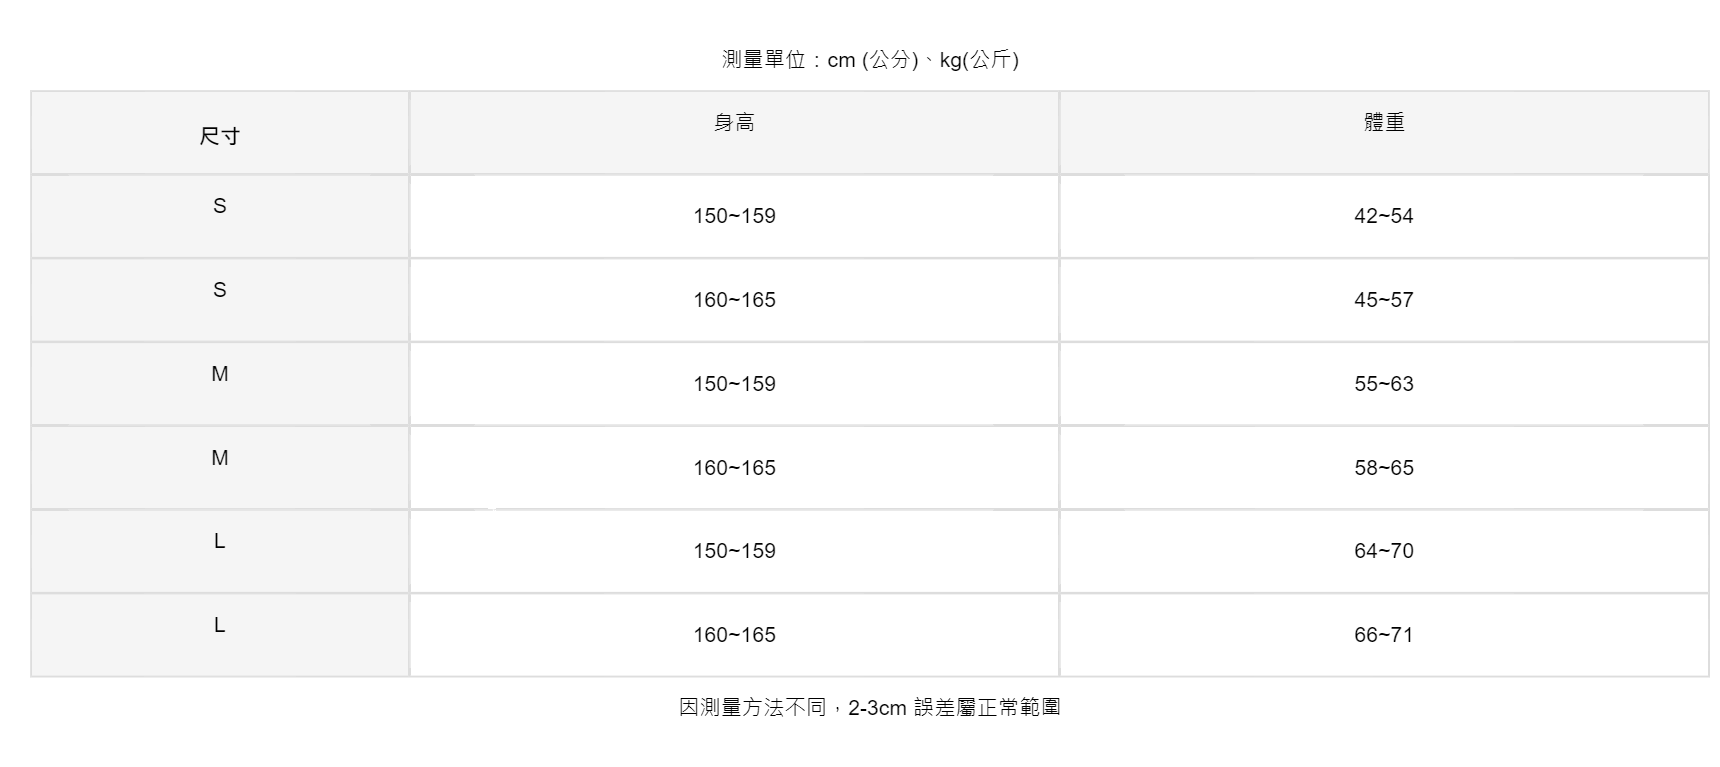Click the L size cell in the 64~70 row
The height and width of the screenshot is (767, 1720).
coord(220,541)
